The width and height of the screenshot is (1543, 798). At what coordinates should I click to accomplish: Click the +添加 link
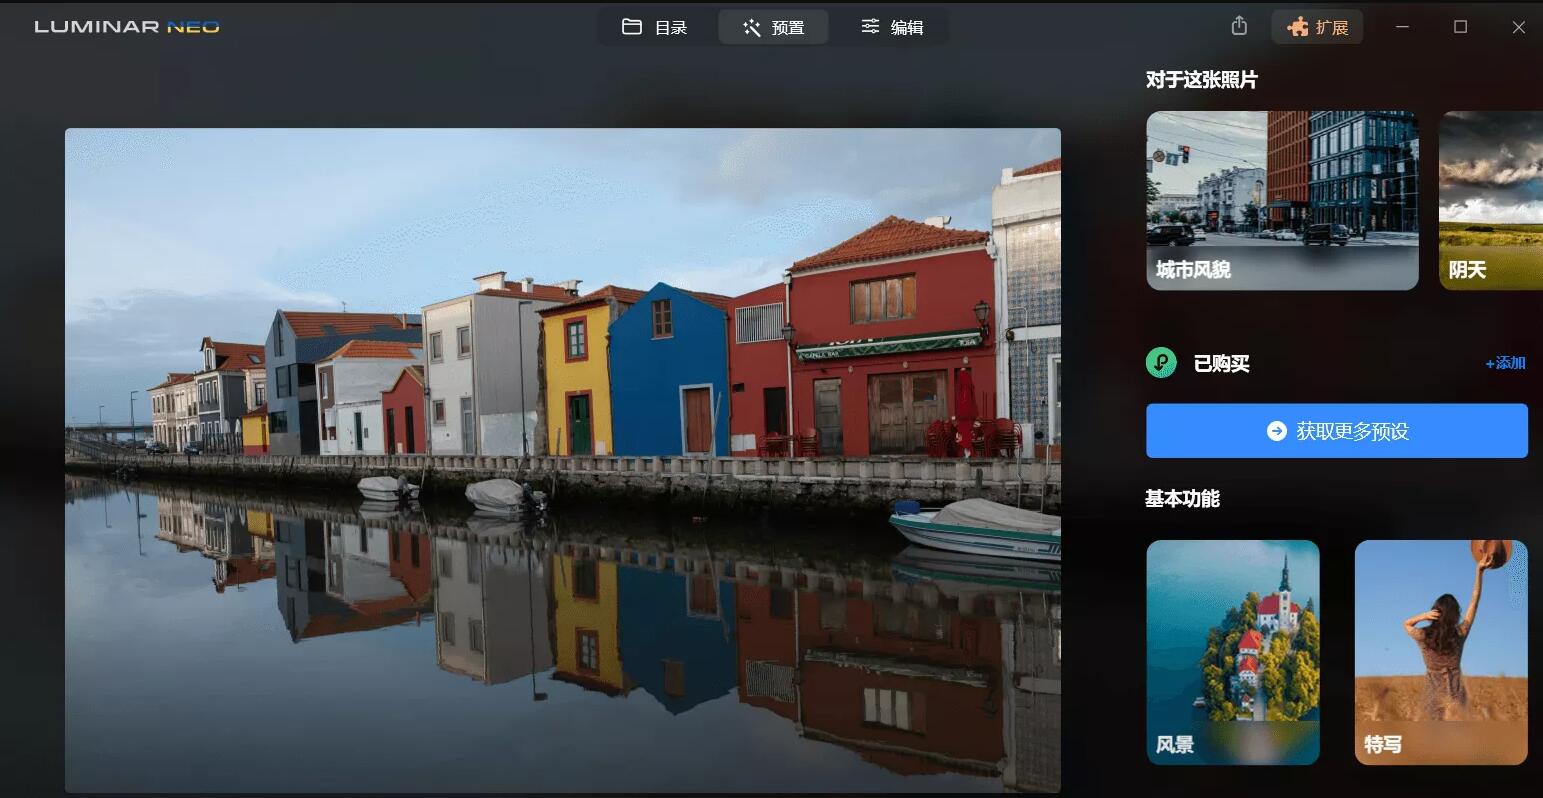point(1505,363)
